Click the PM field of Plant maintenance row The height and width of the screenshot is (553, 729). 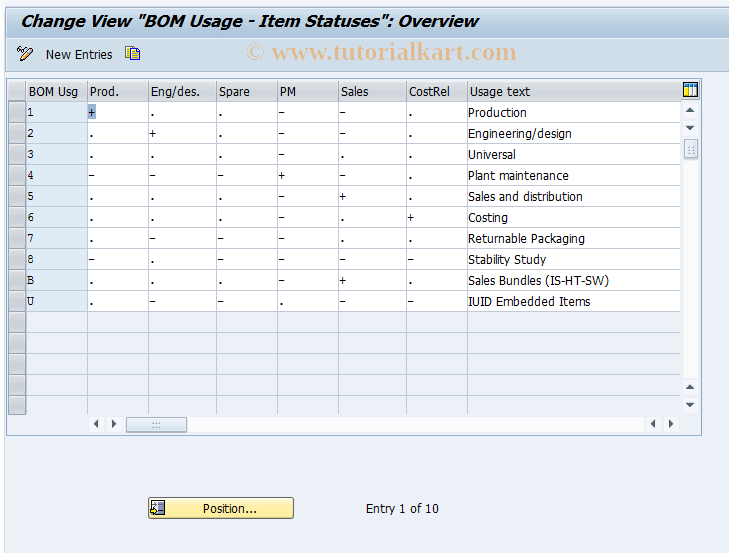pos(308,175)
